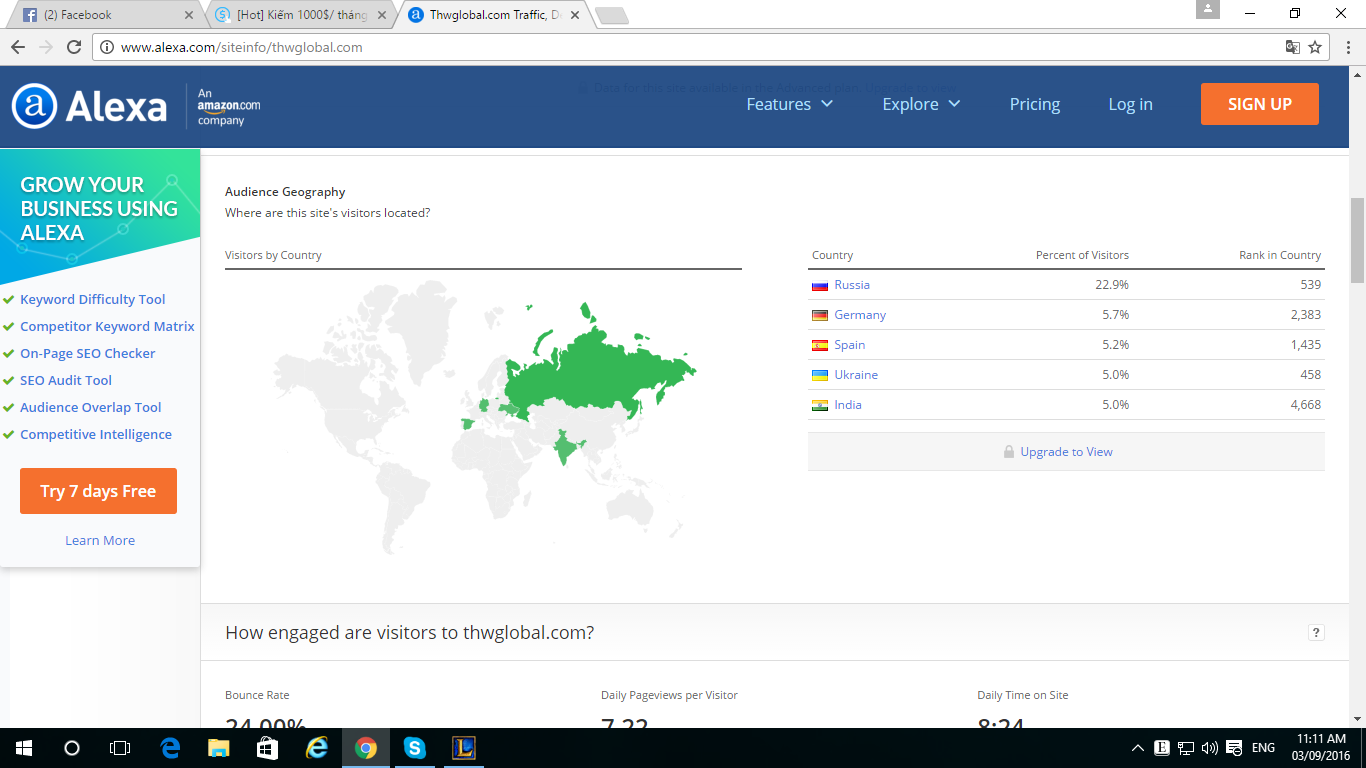
Task: Open the Audience Overlap Tool link
Action: (x=91, y=407)
